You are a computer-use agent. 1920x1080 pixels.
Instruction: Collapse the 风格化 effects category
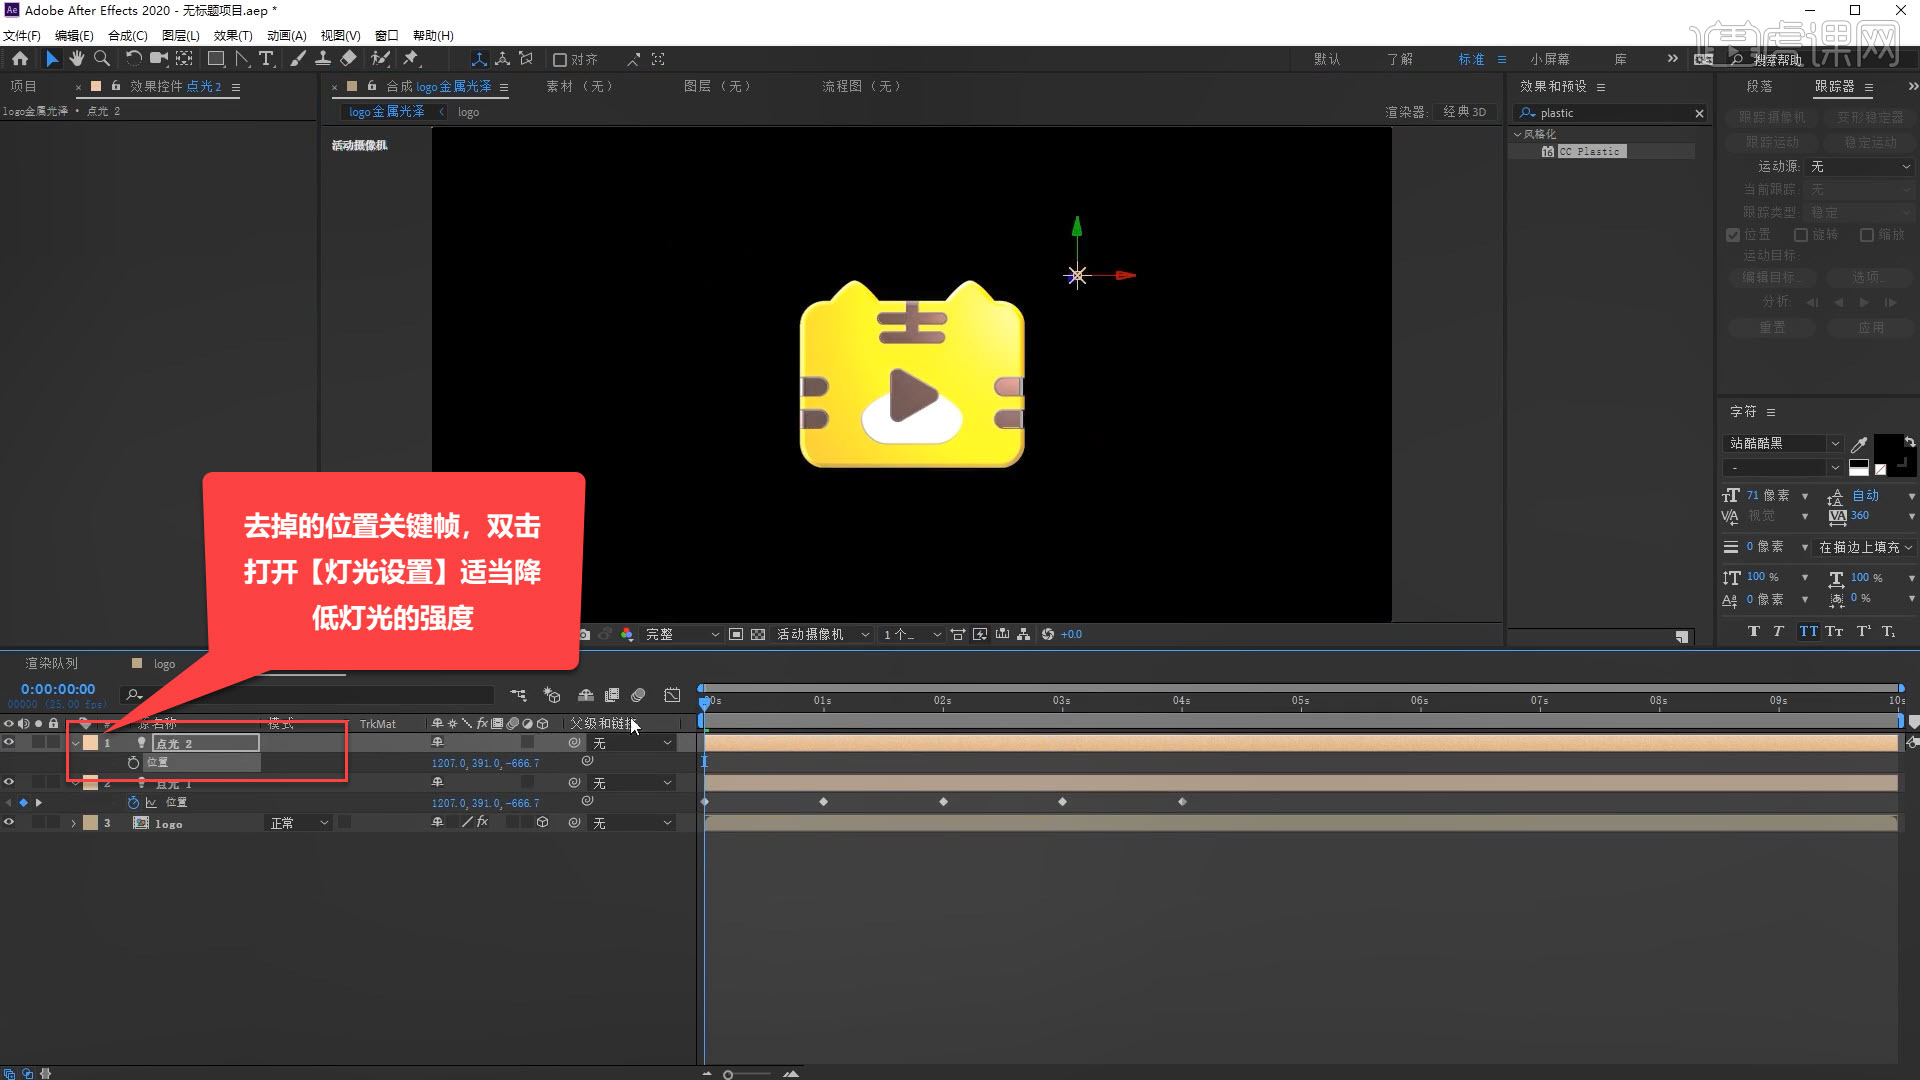1517,134
